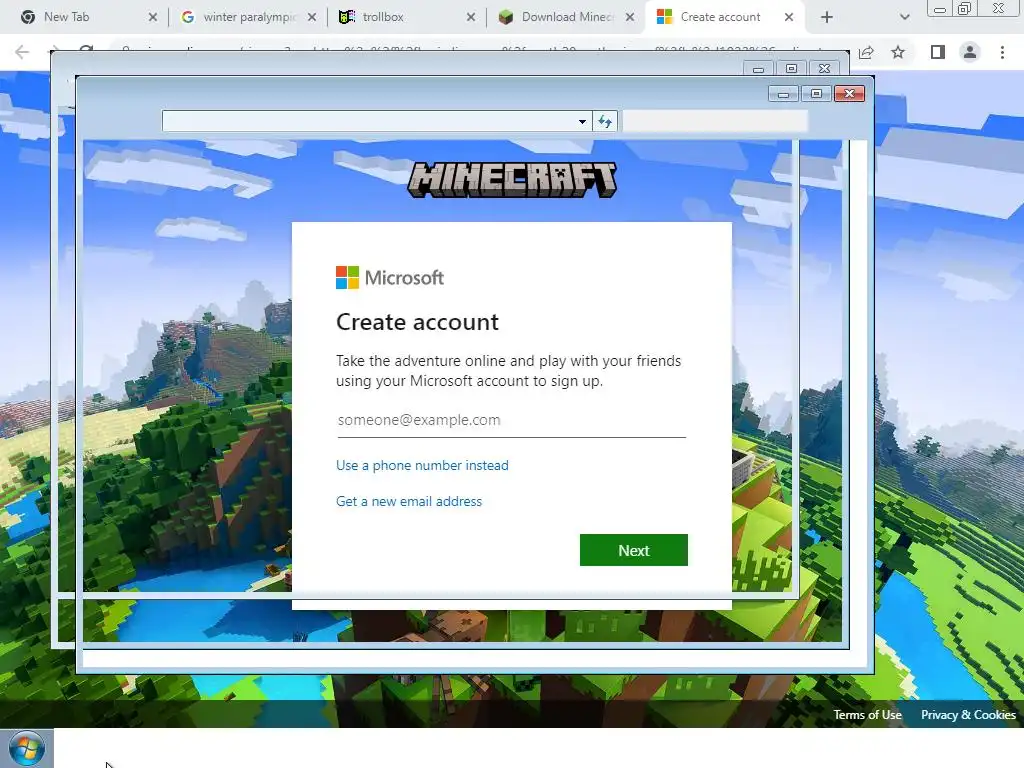Image resolution: width=1024 pixels, height=768 pixels.
Task: Click the Microsoft logo
Action: click(390, 278)
